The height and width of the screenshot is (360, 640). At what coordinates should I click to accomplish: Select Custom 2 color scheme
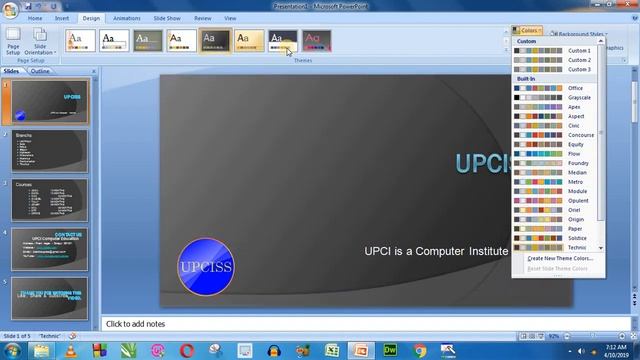(x=554, y=60)
